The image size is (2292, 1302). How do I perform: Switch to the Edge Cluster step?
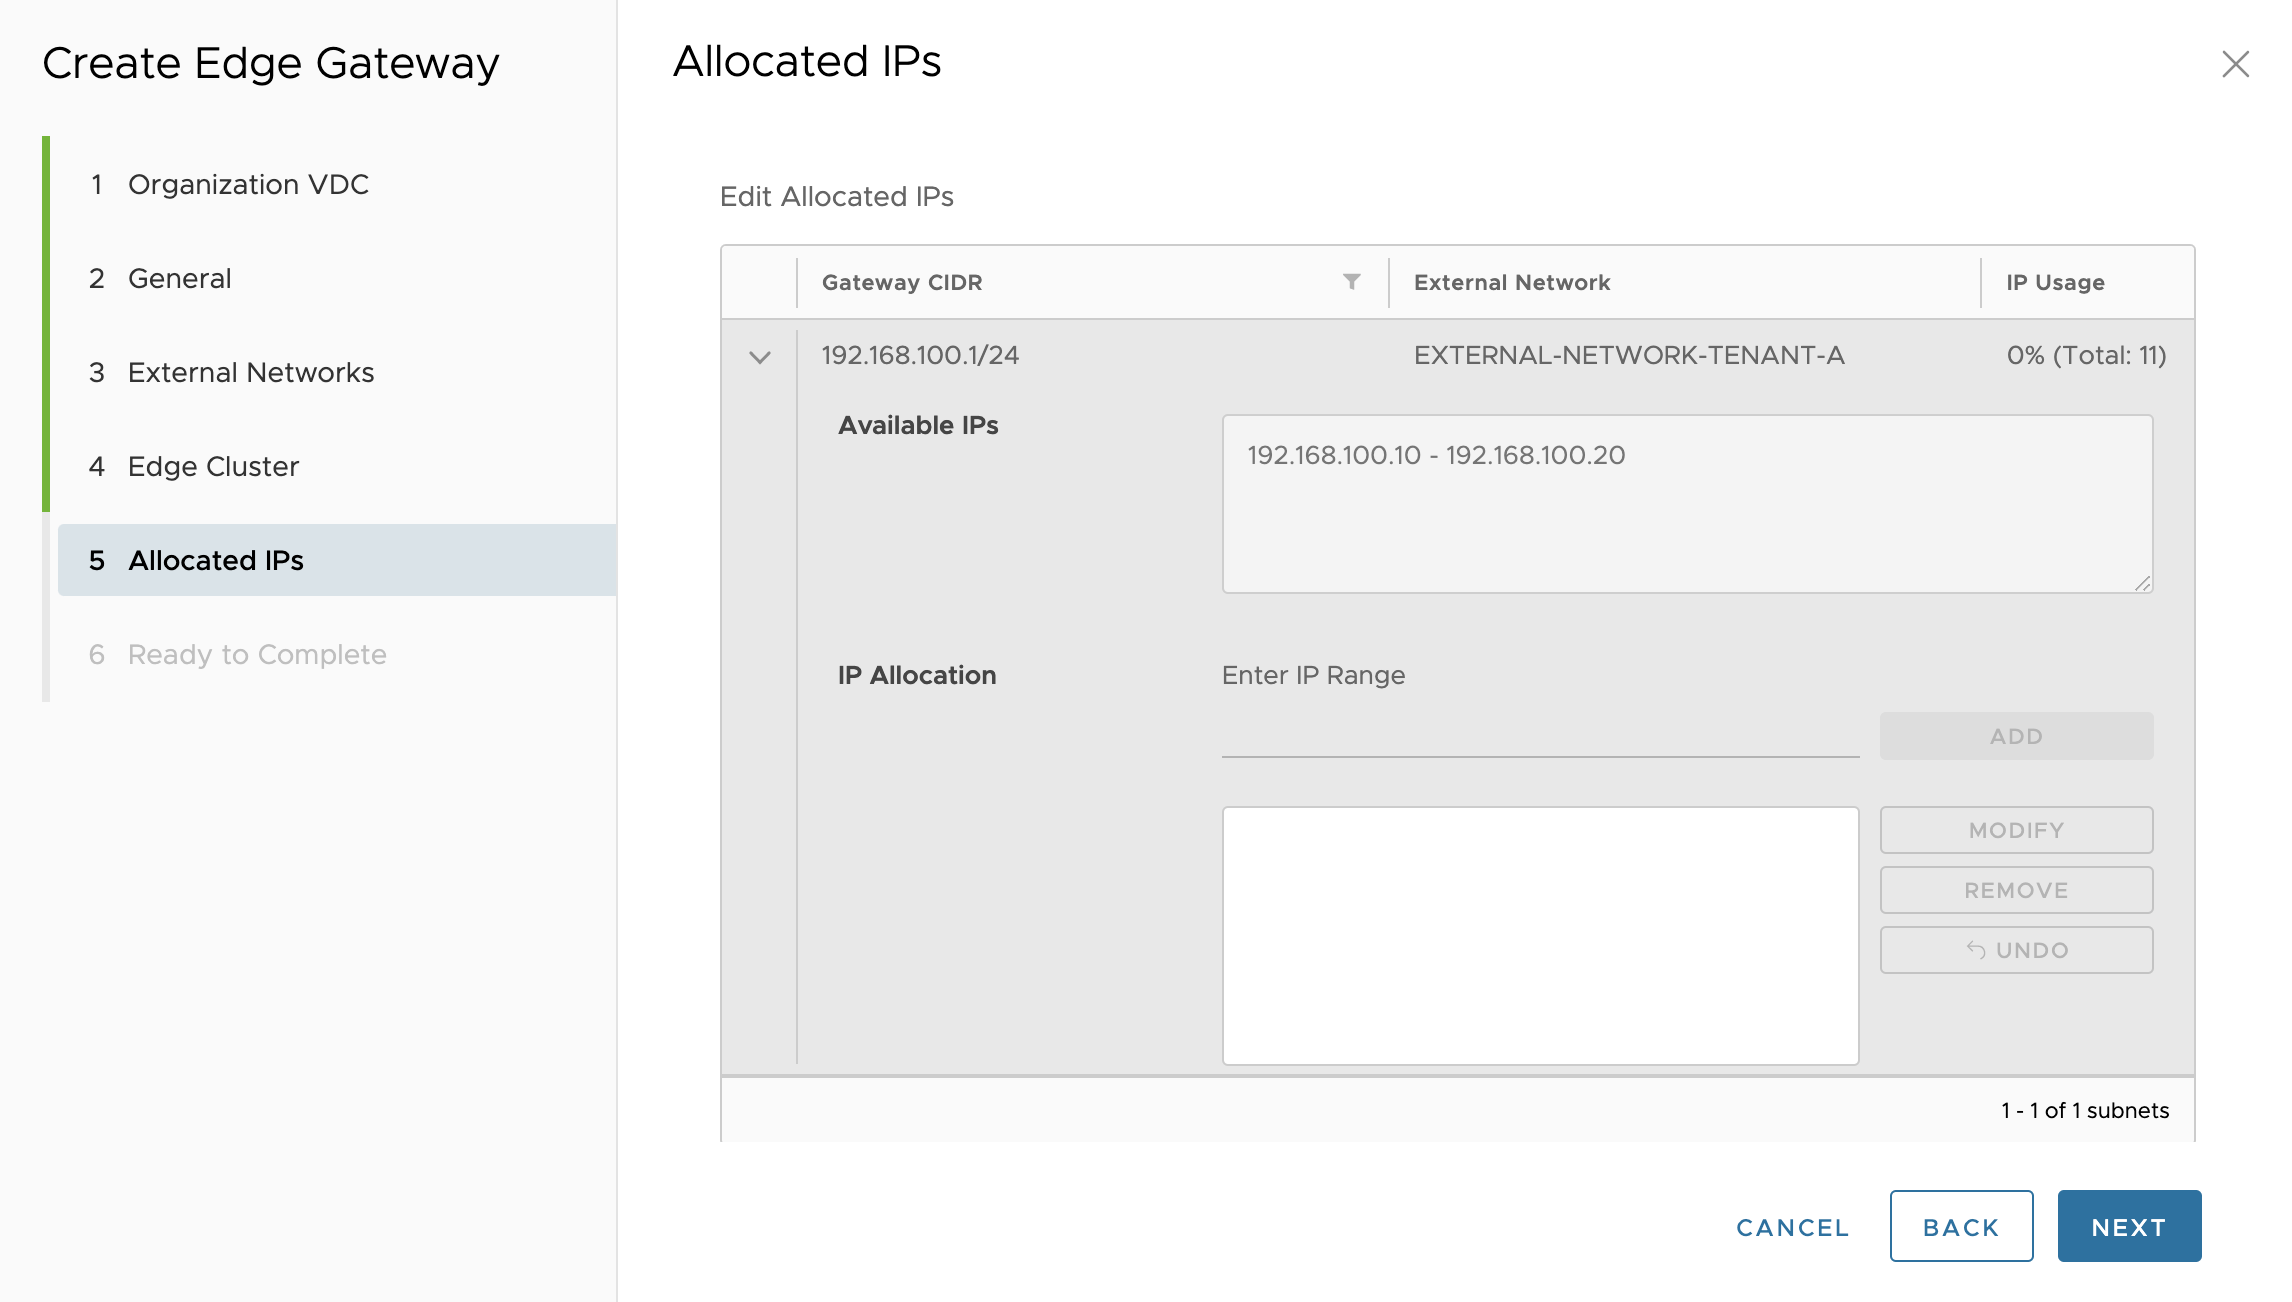[213, 467]
